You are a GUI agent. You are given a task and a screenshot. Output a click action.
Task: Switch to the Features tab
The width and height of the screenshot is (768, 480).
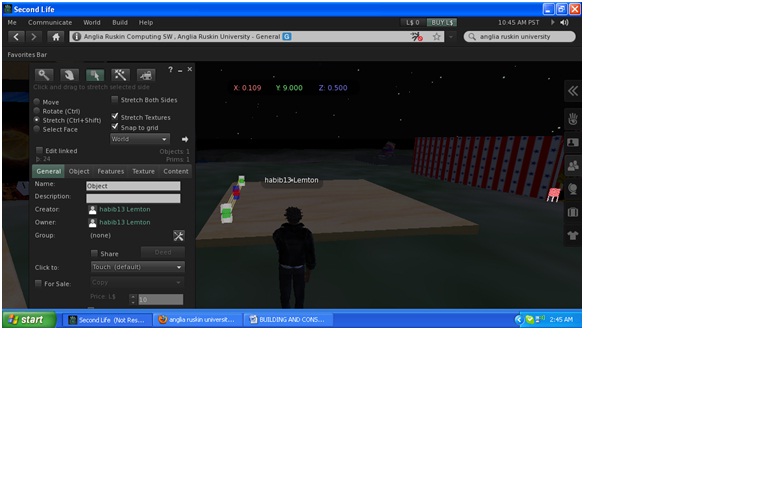pyautogui.click(x=111, y=171)
